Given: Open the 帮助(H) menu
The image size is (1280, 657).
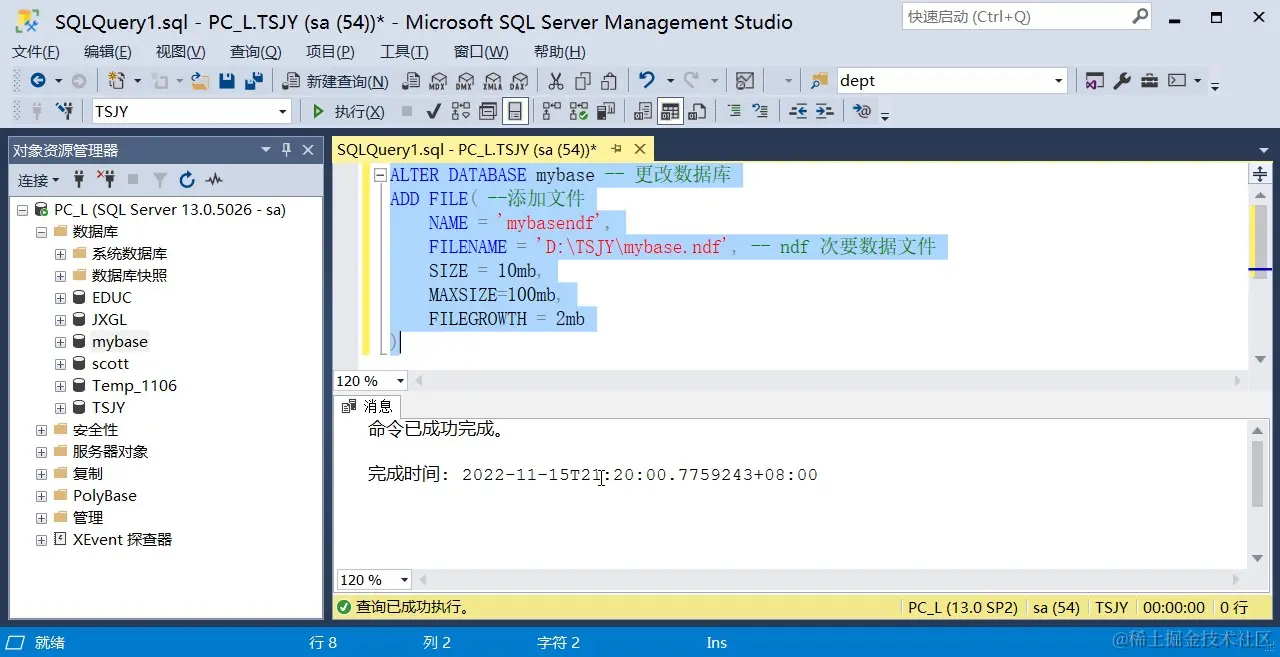Looking at the screenshot, I should pyautogui.click(x=560, y=52).
